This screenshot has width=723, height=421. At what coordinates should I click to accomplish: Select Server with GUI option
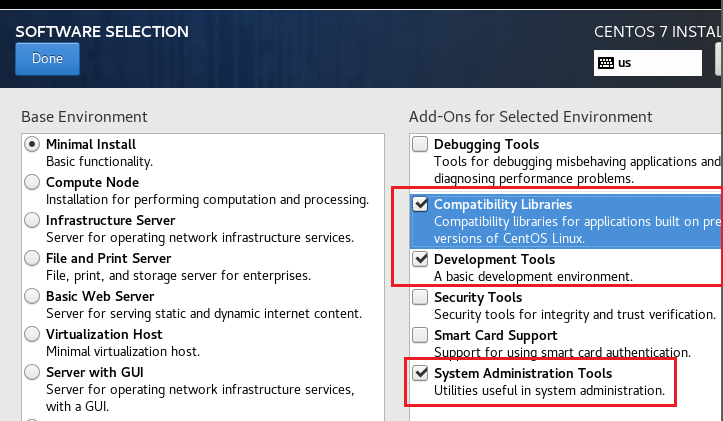[x=32, y=372]
